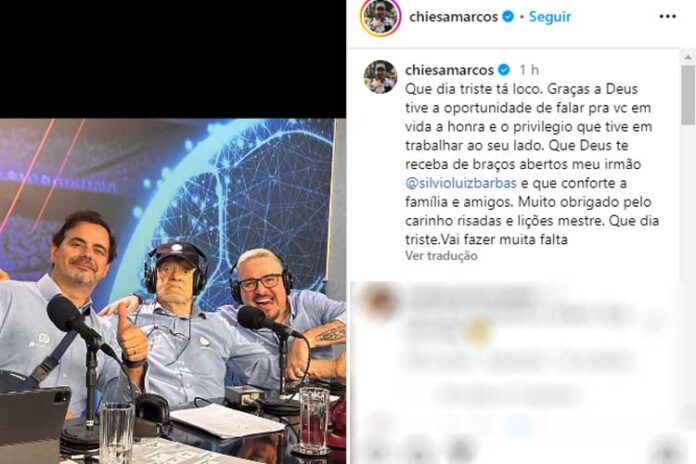This screenshot has height=464, width=696.
Task: Click the studio photo of three men
Action: coord(173,291)
